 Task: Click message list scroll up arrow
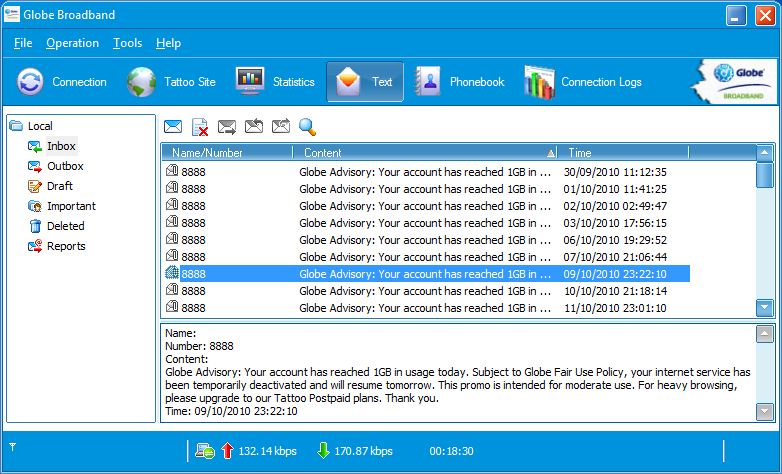click(765, 153)
